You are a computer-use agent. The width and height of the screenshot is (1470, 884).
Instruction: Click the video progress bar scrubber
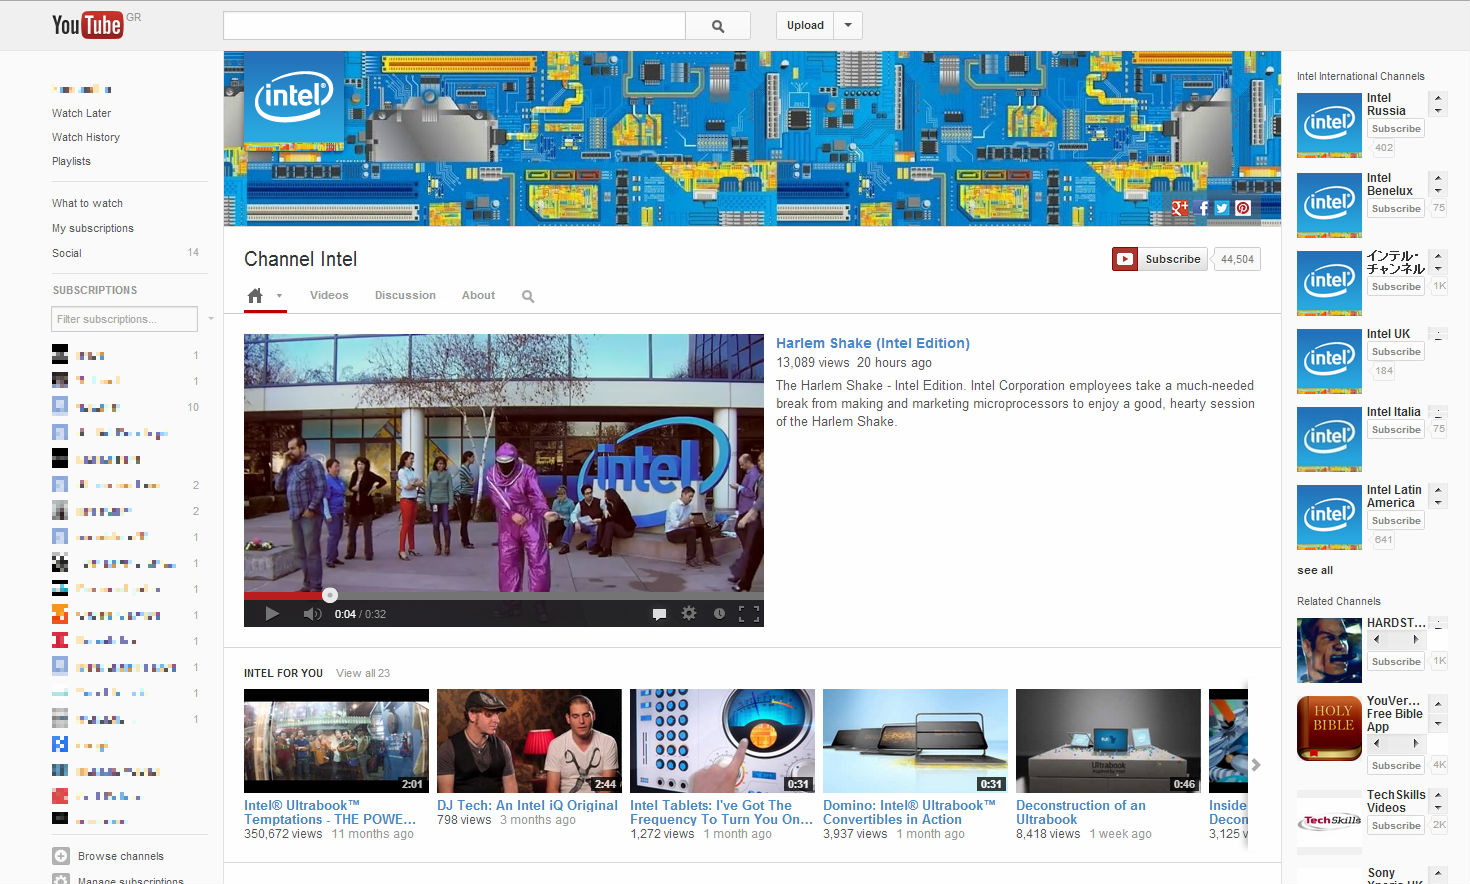coord(330,595)
